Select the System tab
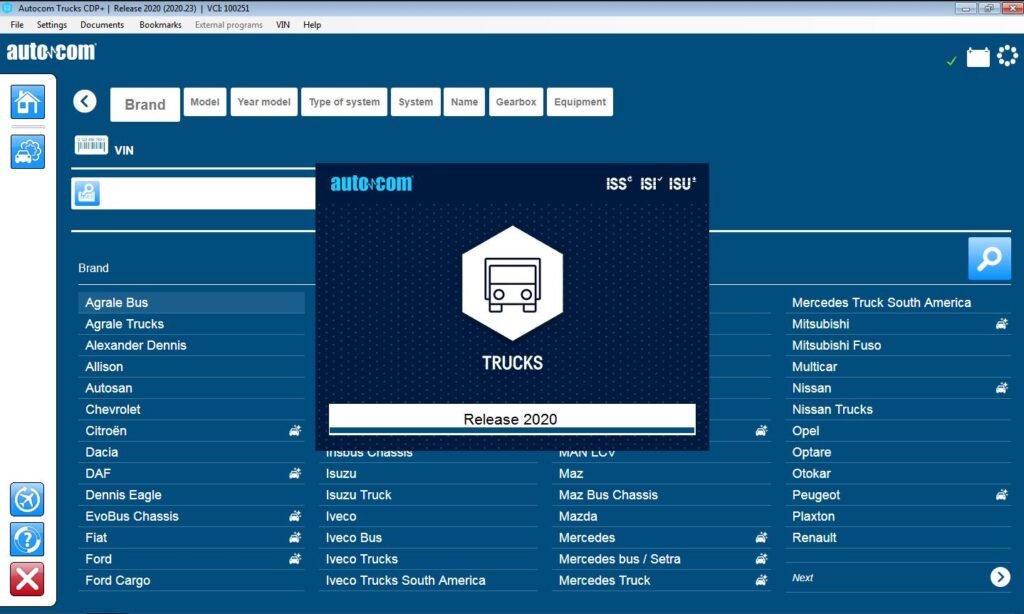Image resolution: width=1024 pixels, height=614 pixels. pyautogui.click(x=415, y=102)
